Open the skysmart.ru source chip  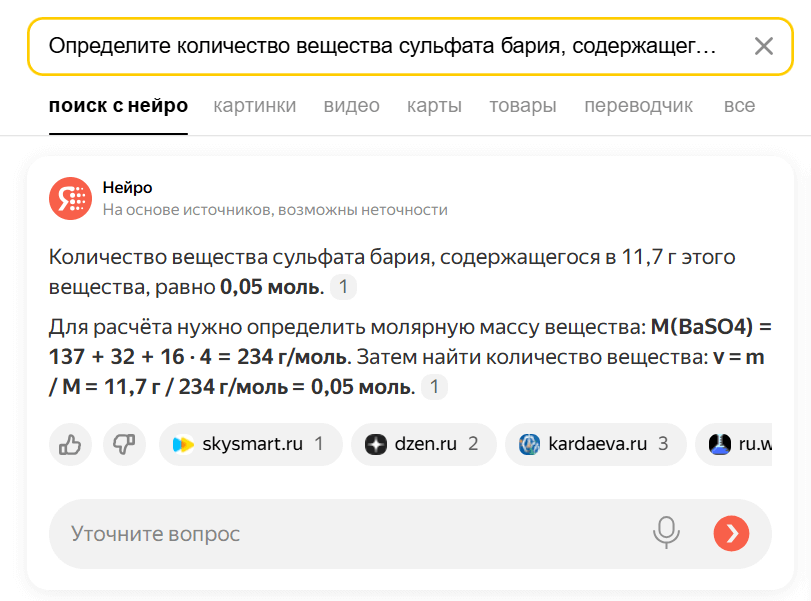[x=250, y=445]
